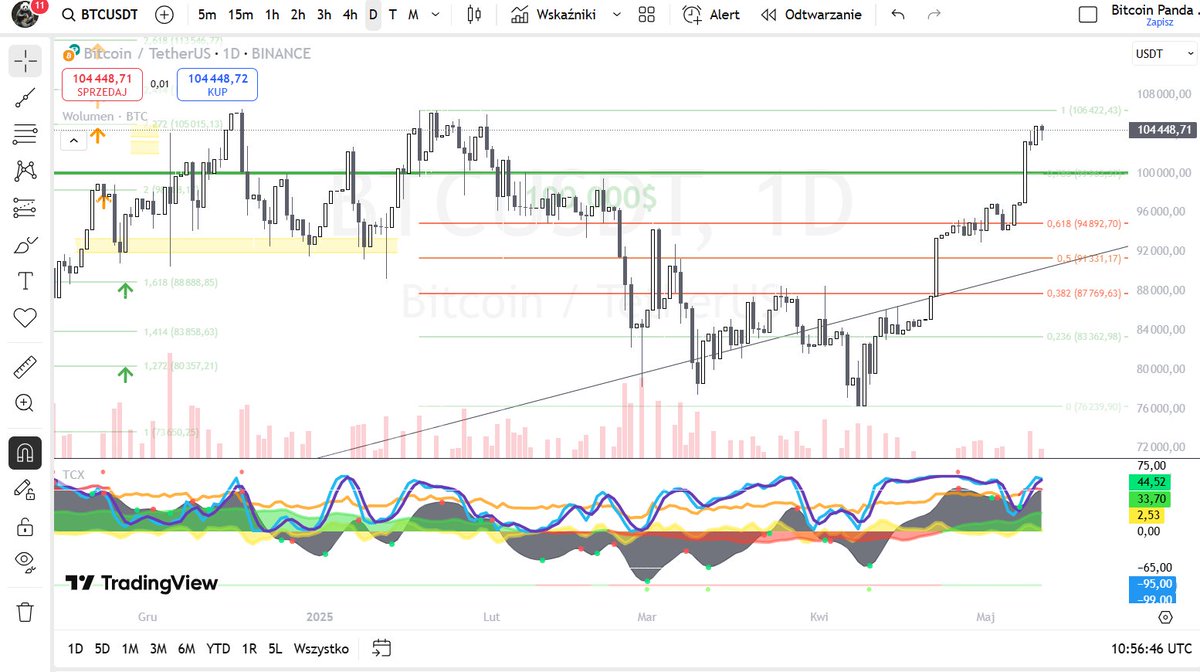Hide all drawings with eye icon
This screenshot has height=672, width=1200.
[25, 563]
